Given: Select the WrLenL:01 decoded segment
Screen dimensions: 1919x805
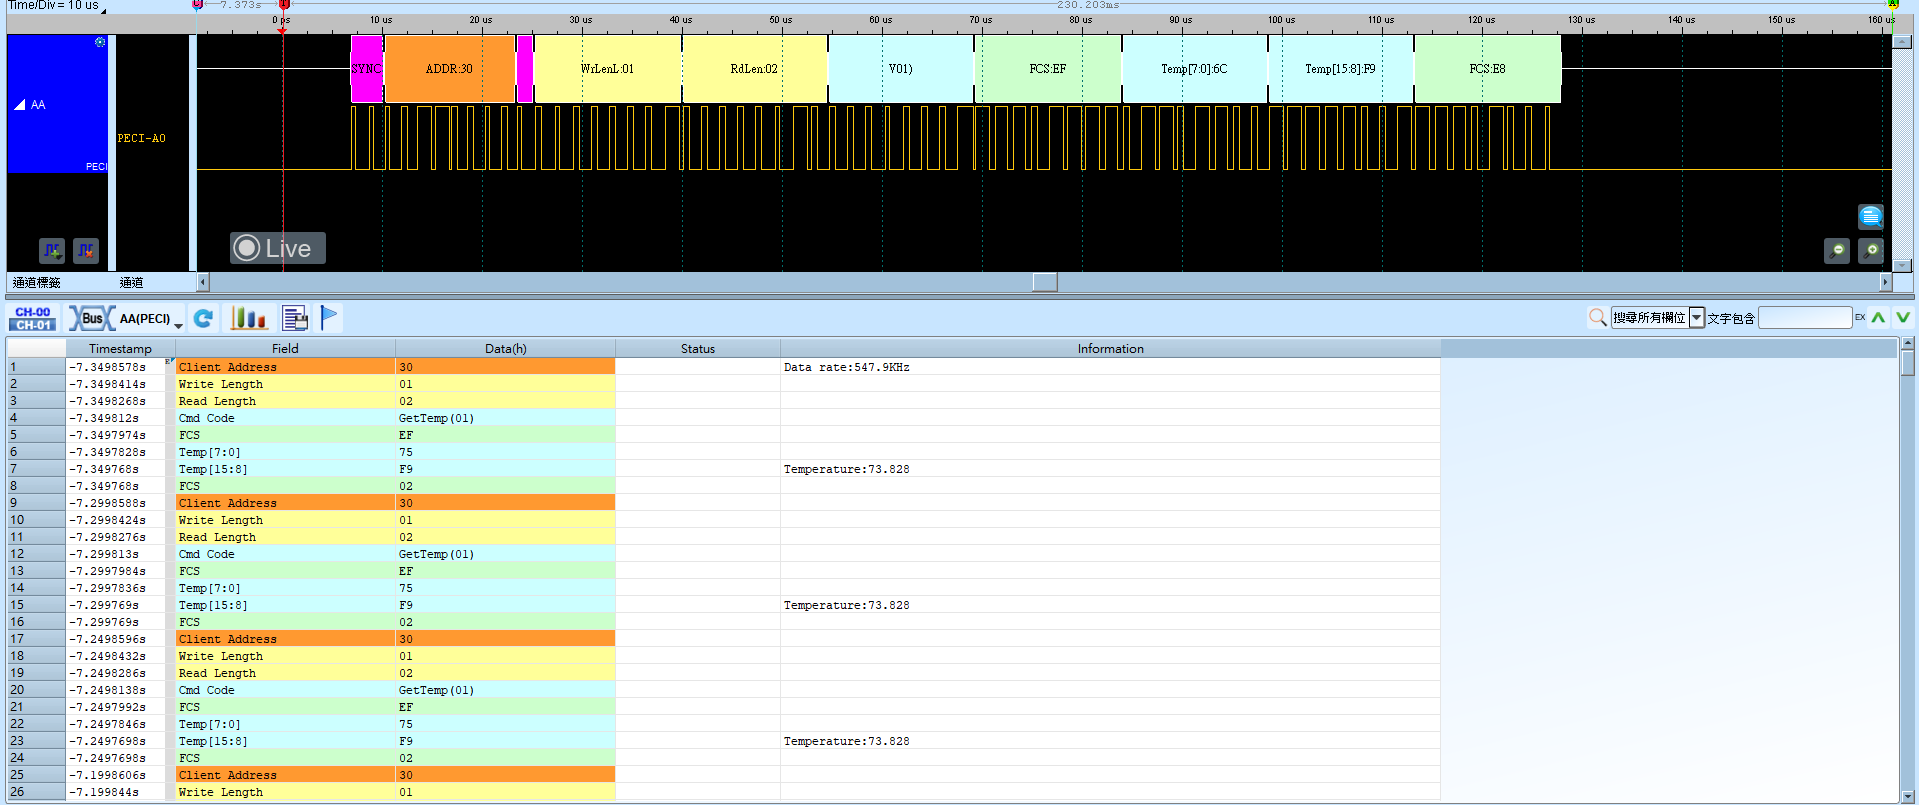Looking at the screenshot, I should point(607,69).
